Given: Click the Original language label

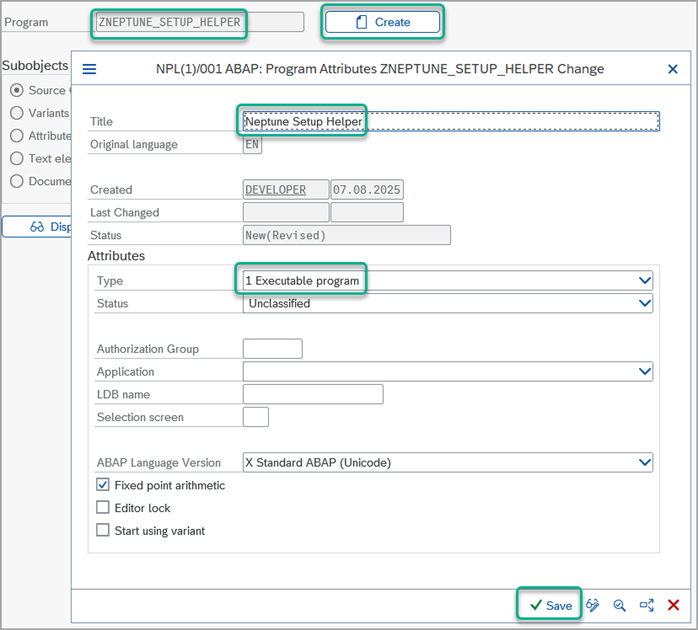Looking at the screenshot, I should coord(134,144).
